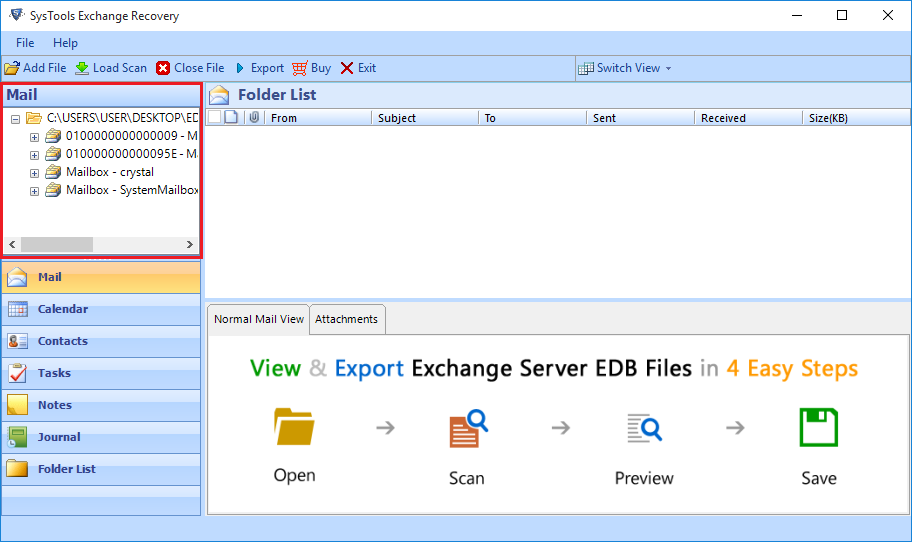Click the Contacts card icon in sidebar

coord(17,341)
